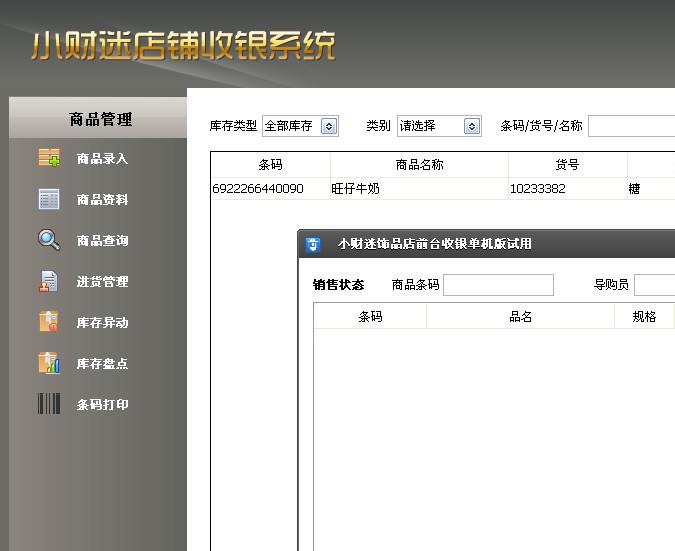Open 商品资料 via its list icon
The width and height of the screenshot is (675, 551).
49,199
